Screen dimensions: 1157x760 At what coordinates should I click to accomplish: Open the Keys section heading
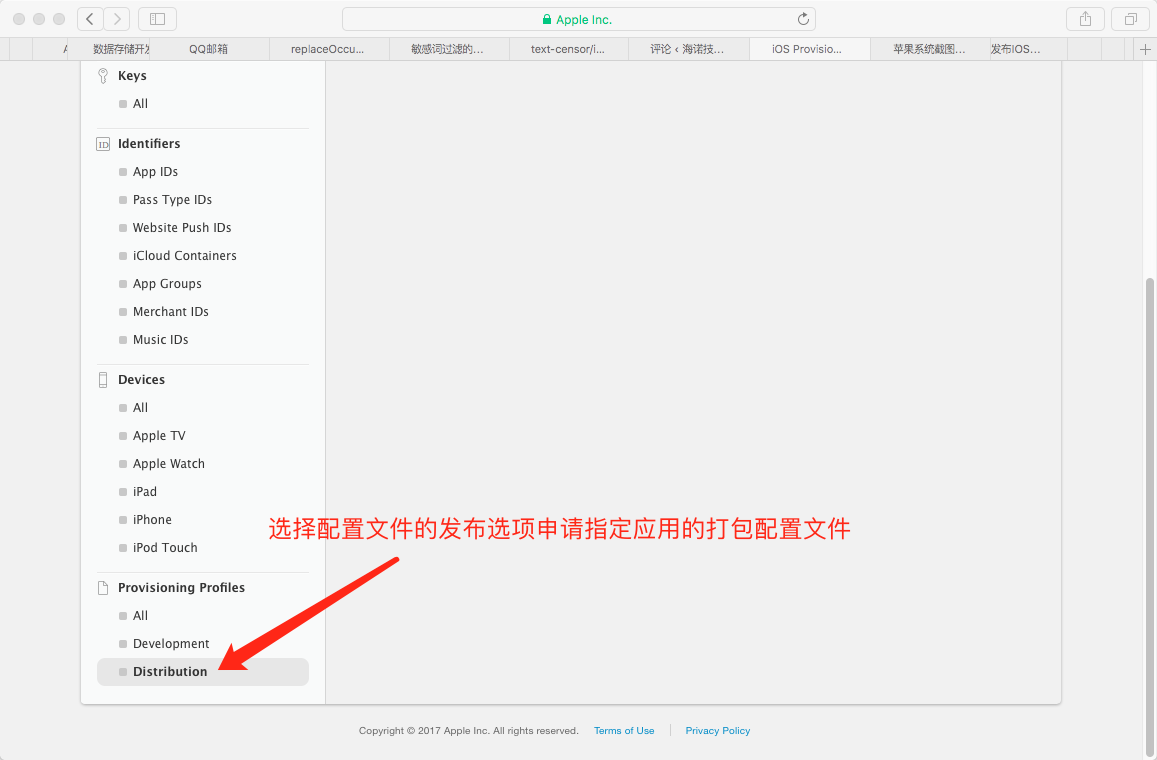[132, 75]
